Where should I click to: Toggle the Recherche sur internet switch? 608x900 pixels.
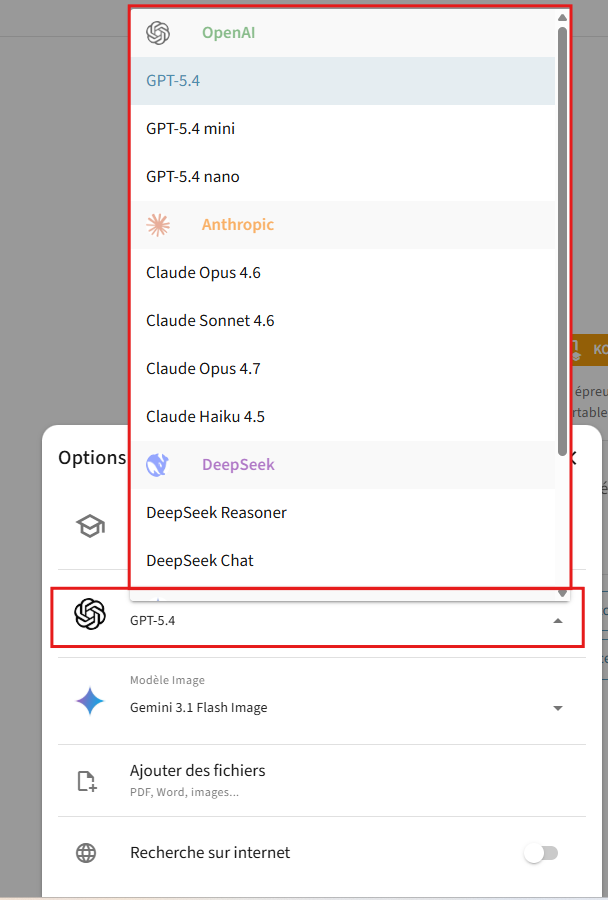[x=541, y=853]
